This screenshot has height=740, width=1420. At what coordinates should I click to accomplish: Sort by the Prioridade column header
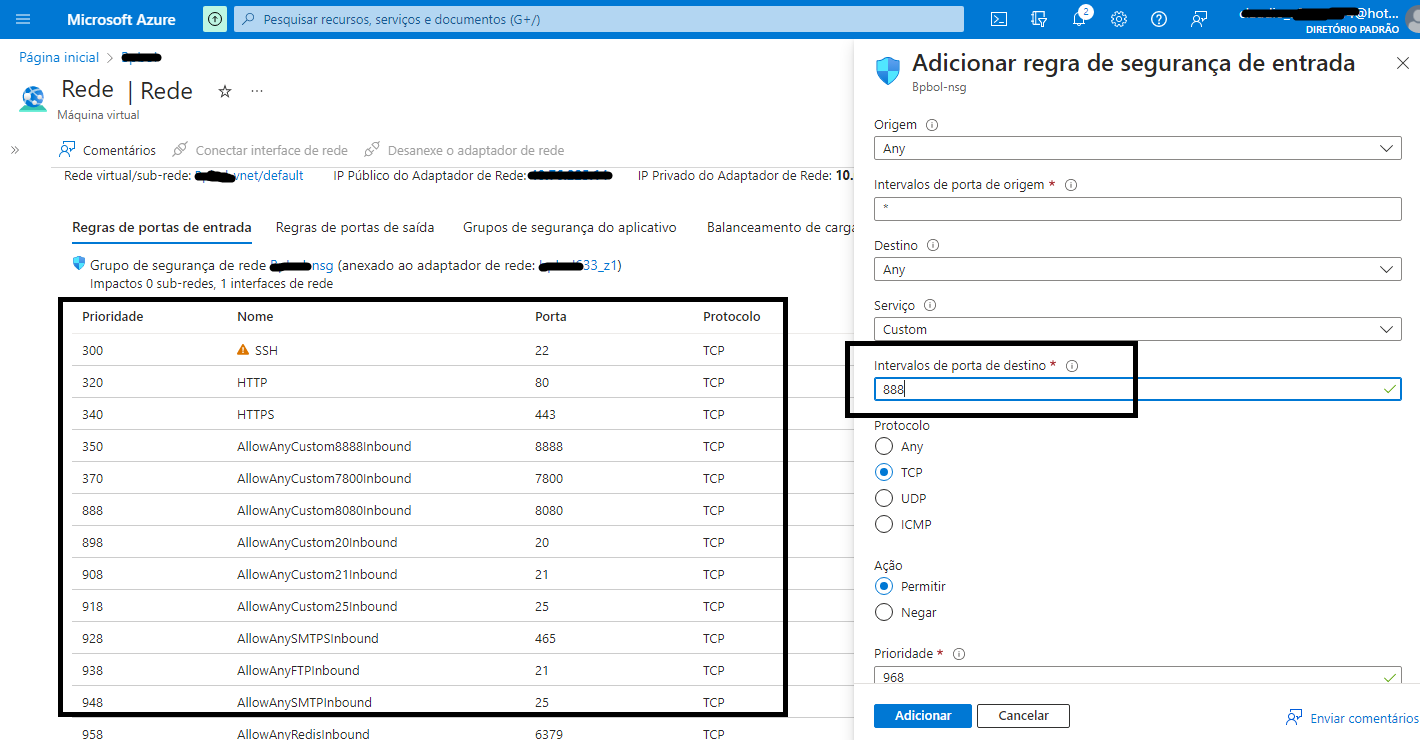pyautogui.click(x=113, y=316)
